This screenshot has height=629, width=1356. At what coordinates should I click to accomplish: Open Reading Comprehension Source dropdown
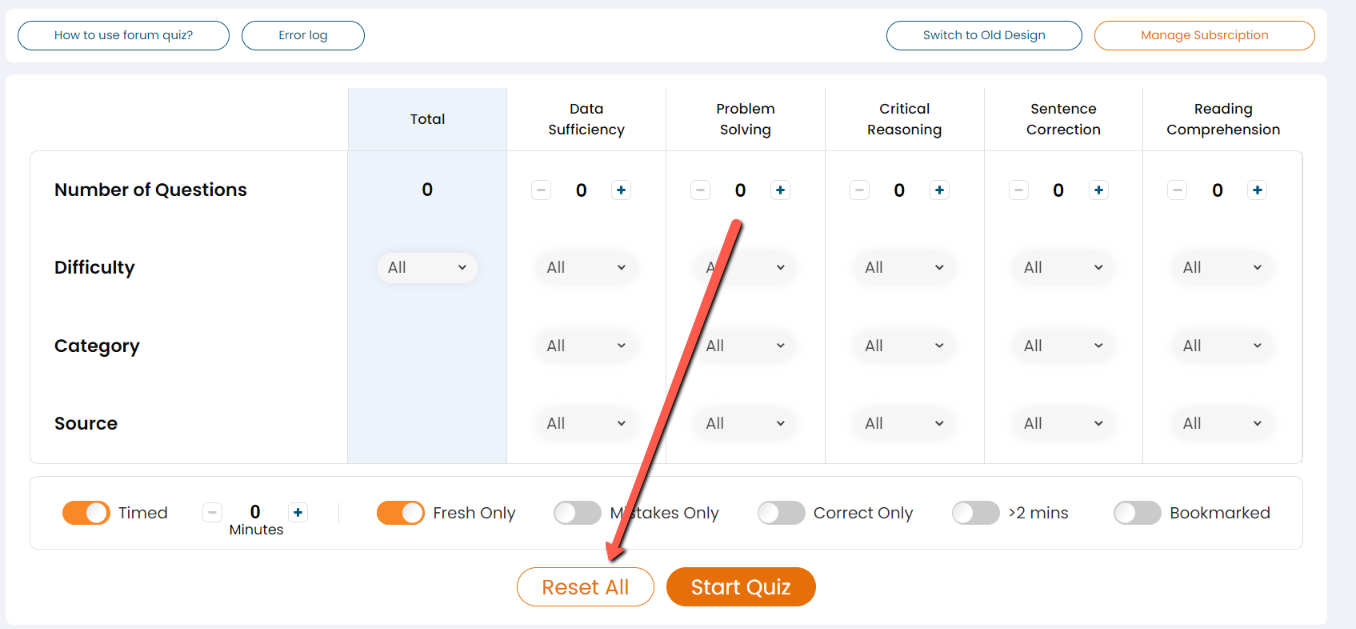point(1222,424)
